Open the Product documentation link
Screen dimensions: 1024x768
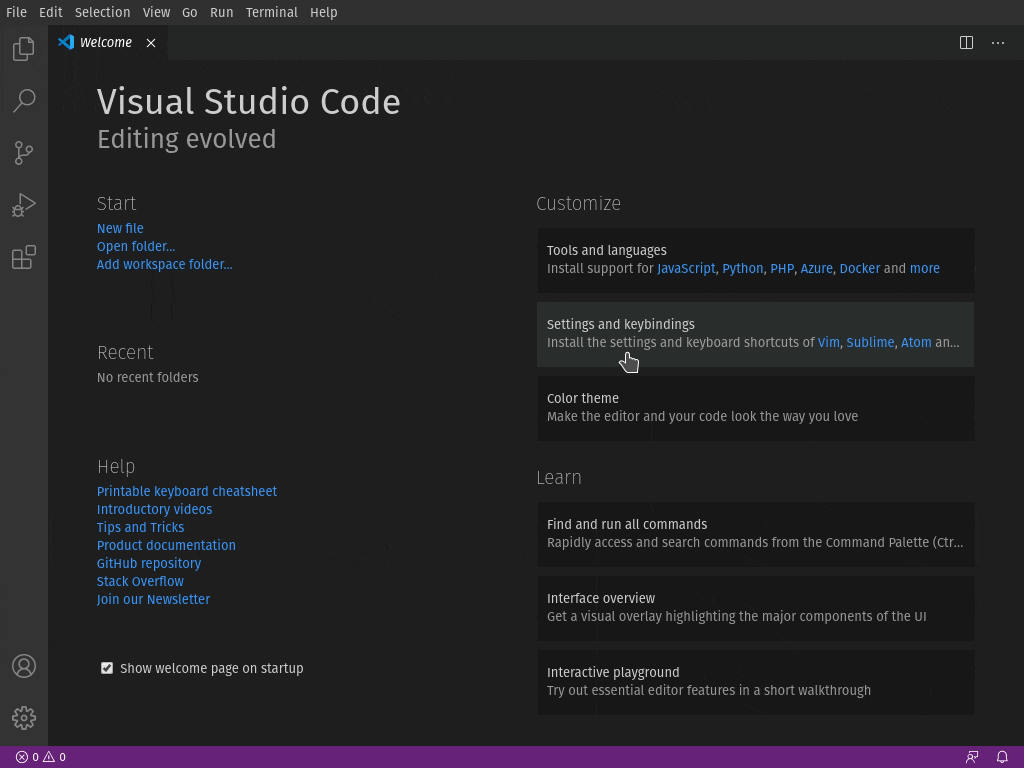point(167,545)
